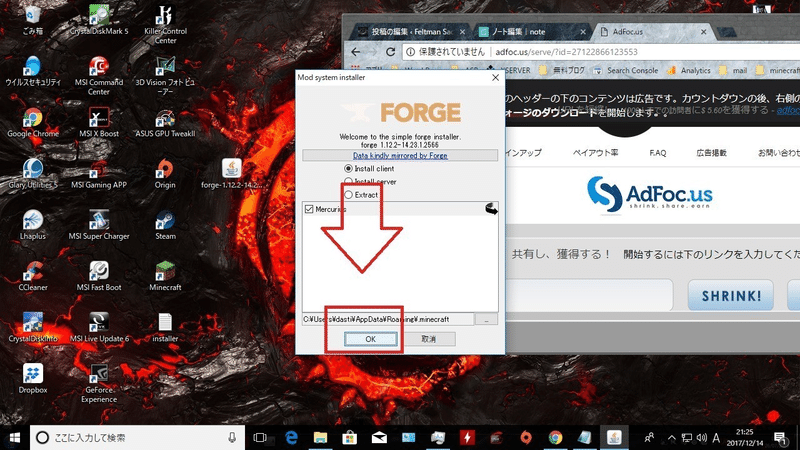Screen dimensions: 800x450
Task: Open CCleaner desktop icon
Action: coord(33,276)
